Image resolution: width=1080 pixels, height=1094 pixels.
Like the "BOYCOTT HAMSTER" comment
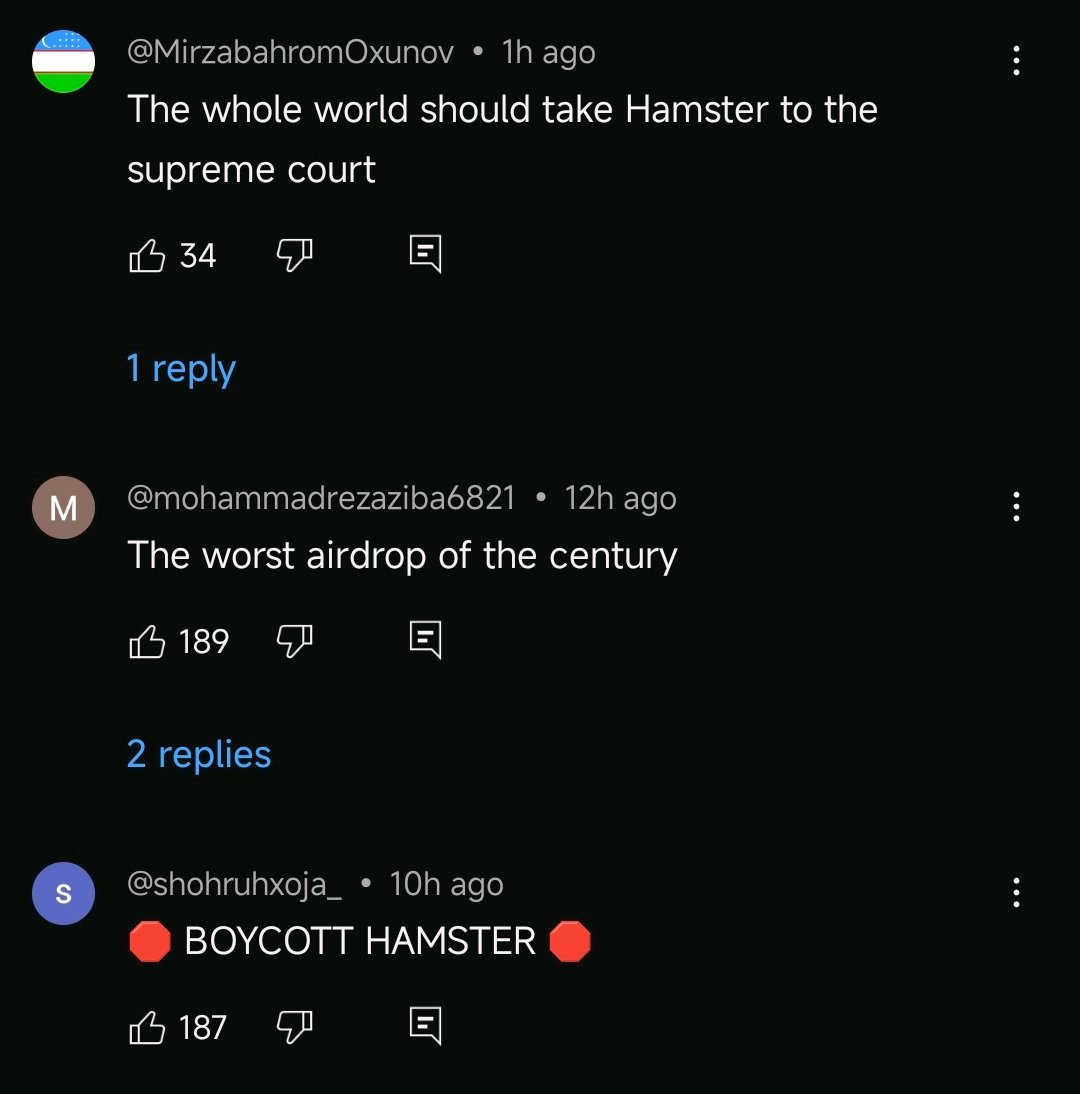[x=147, y=1027]
